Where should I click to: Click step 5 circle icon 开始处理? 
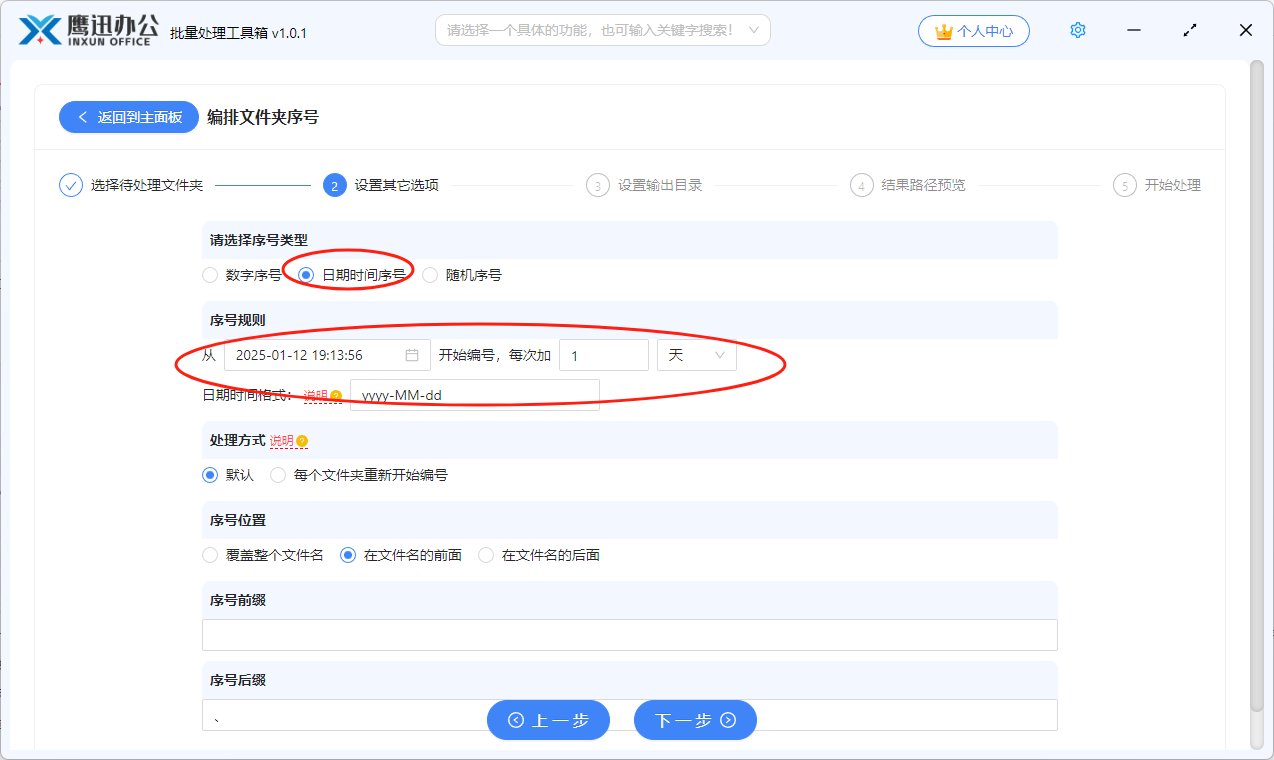[x=1125, y=185]
